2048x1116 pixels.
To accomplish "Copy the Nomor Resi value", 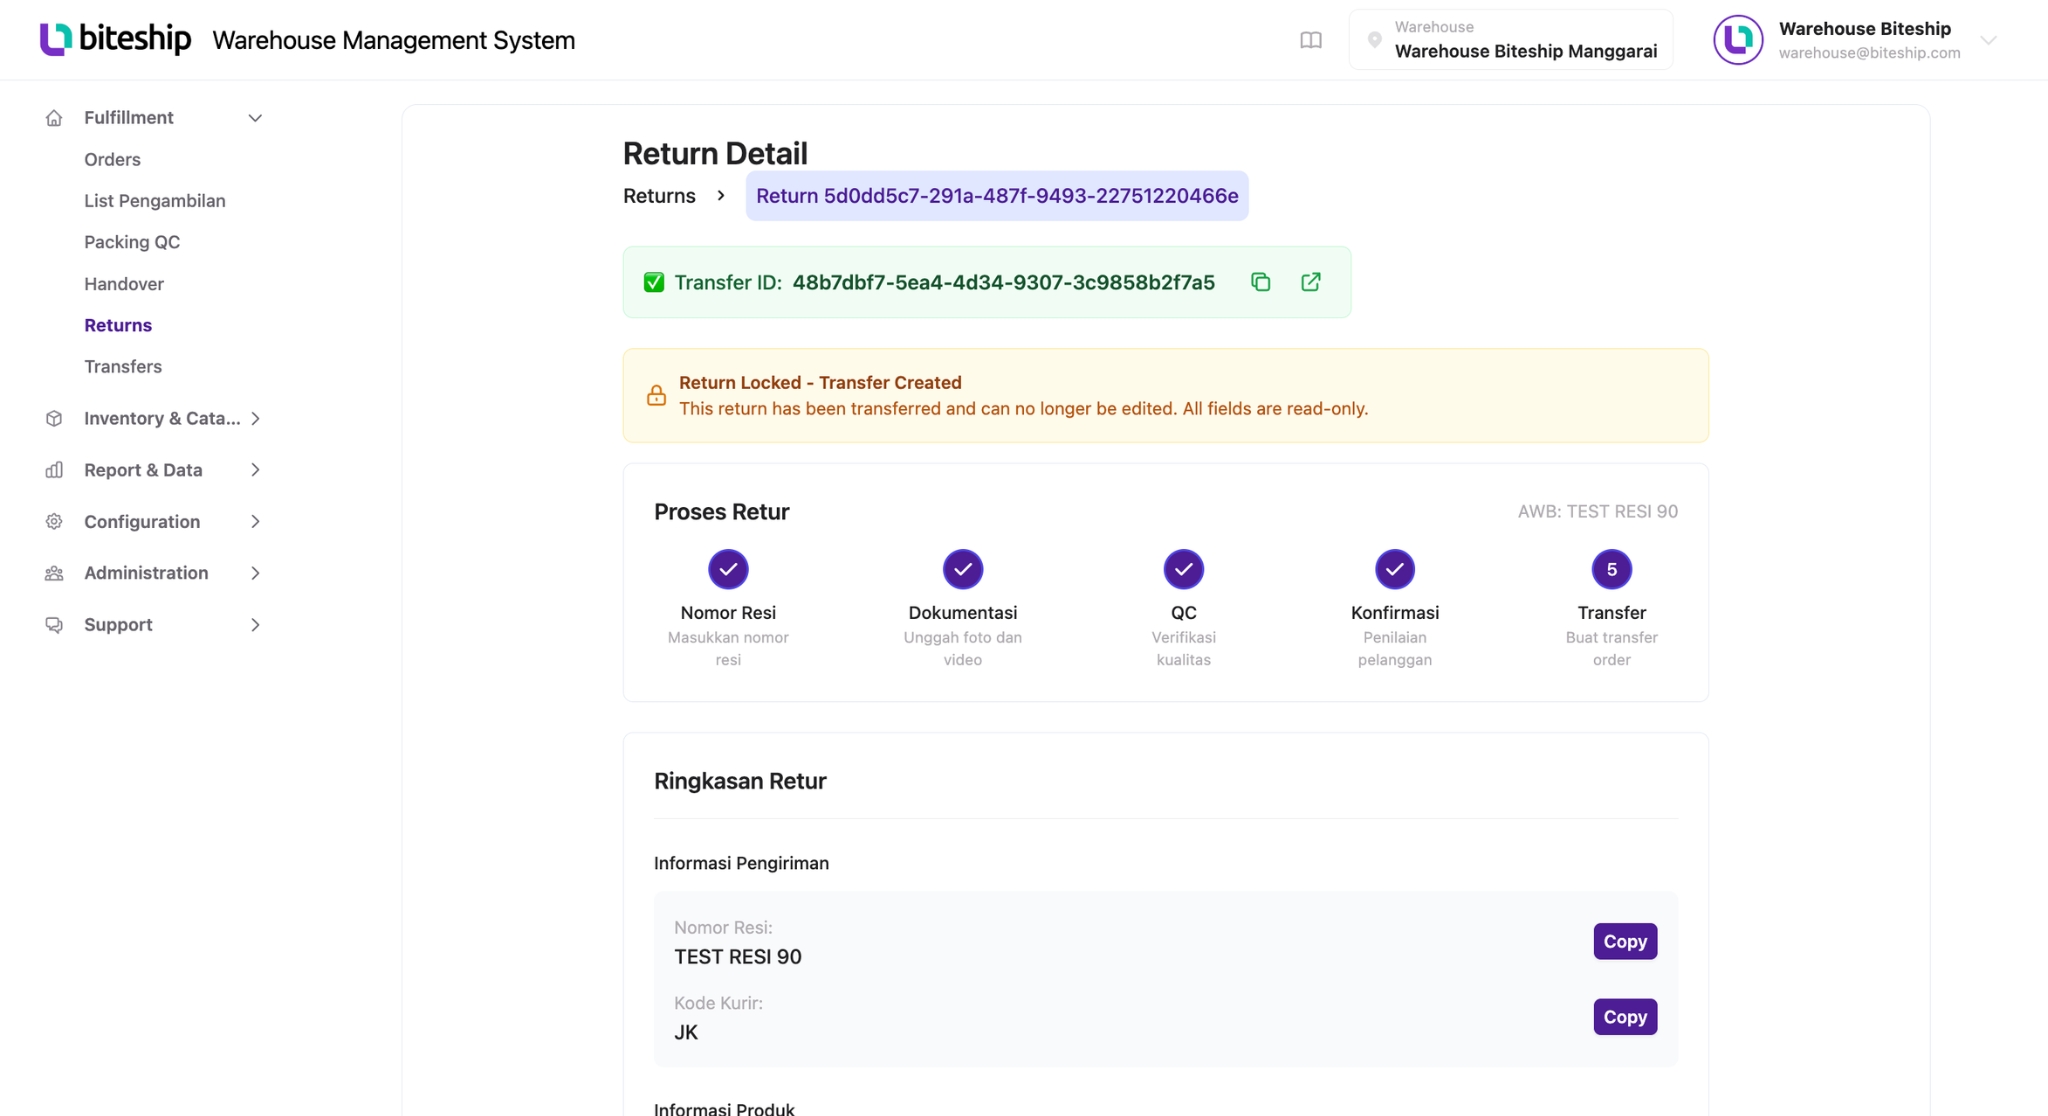I will 1625,941.
